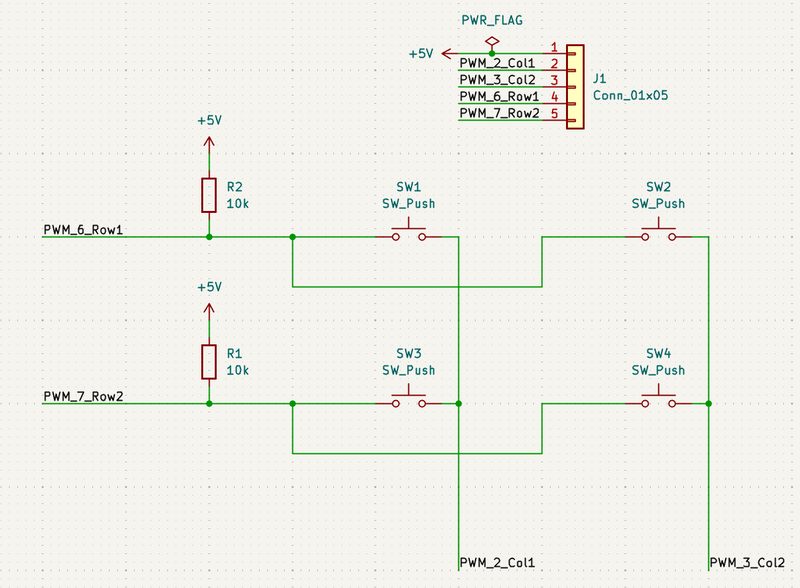Click the 10k value of R1
Viewport: 800px width, 588px height.
coord(238,371)
